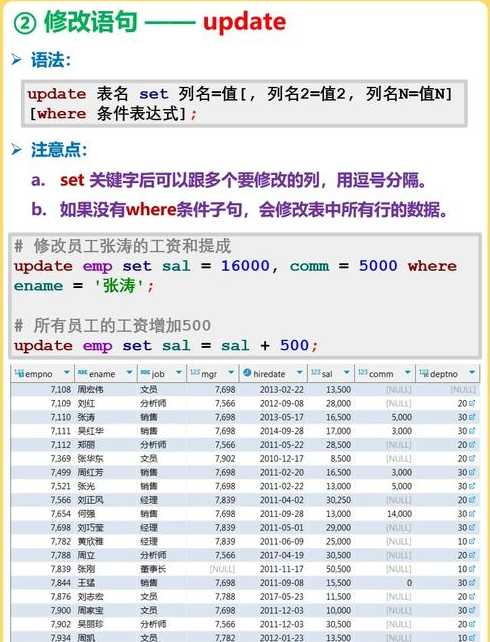The width and height of the screenshot is (490, 642).
Task: Open the deptno link icon in row 7,900
Action: 472,610
